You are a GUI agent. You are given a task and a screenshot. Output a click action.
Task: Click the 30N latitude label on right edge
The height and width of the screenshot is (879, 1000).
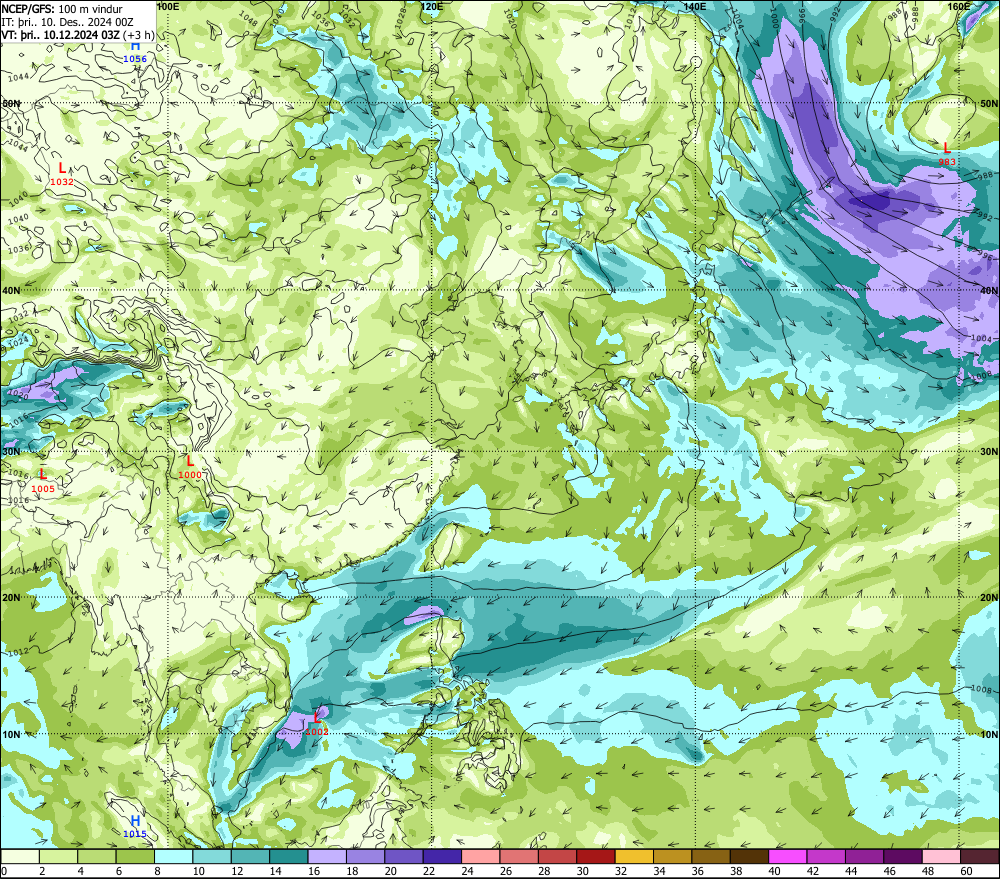[x=989, y=452]
